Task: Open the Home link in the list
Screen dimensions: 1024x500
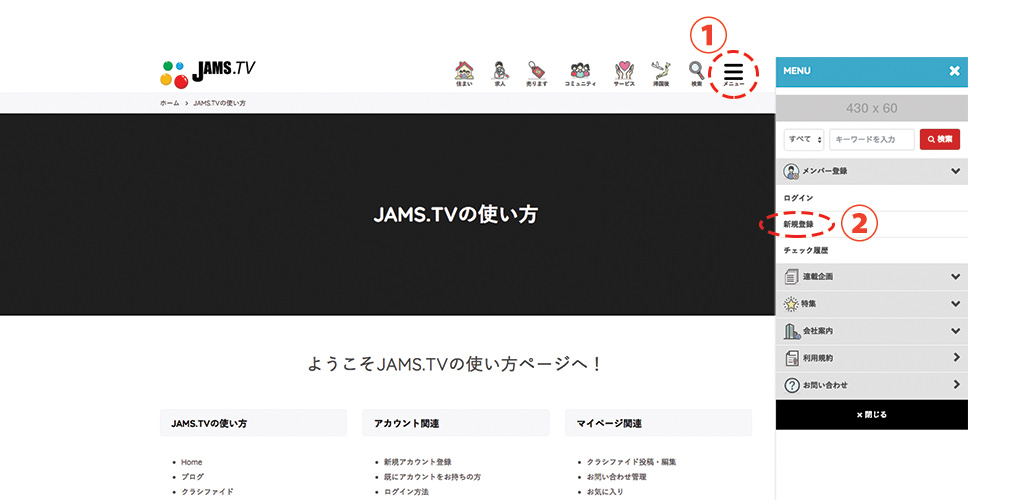Action: 191,462
